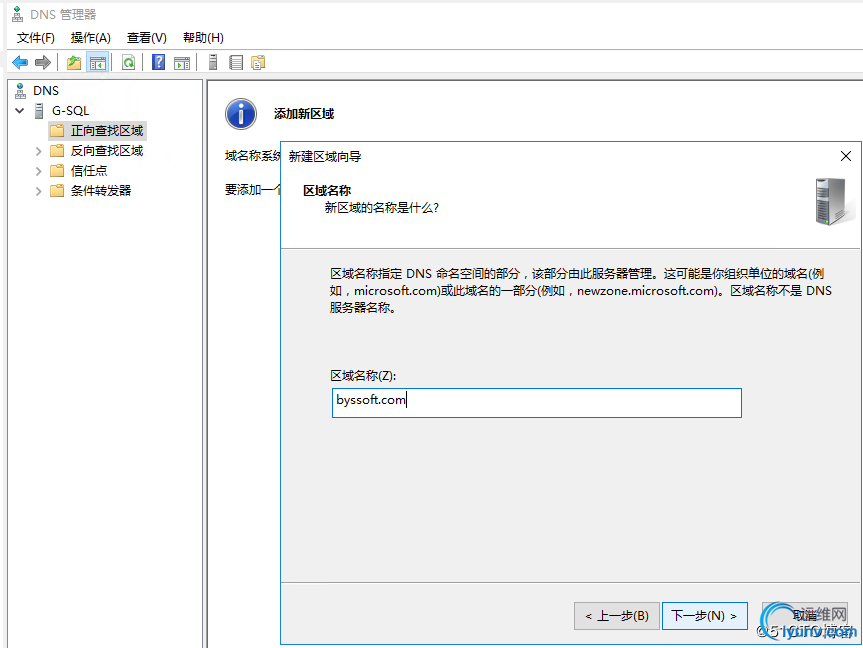Viewport: 863px width, 648px height.
Task: Go back with the blue Back arrow
Action: 20,62
